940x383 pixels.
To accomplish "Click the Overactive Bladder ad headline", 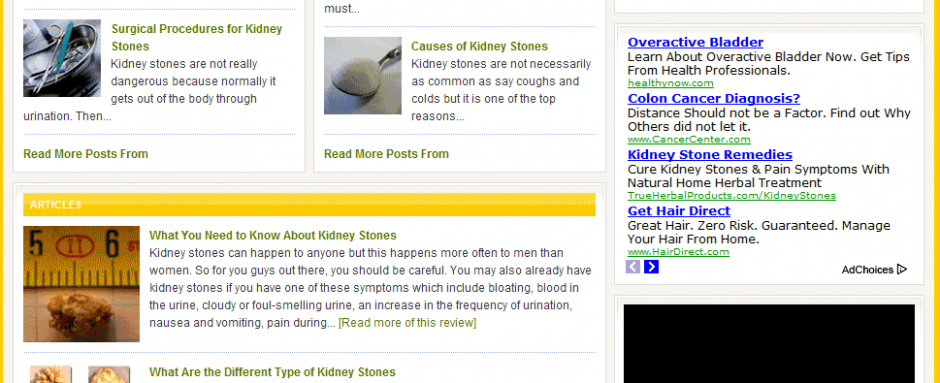I will 695,43.
